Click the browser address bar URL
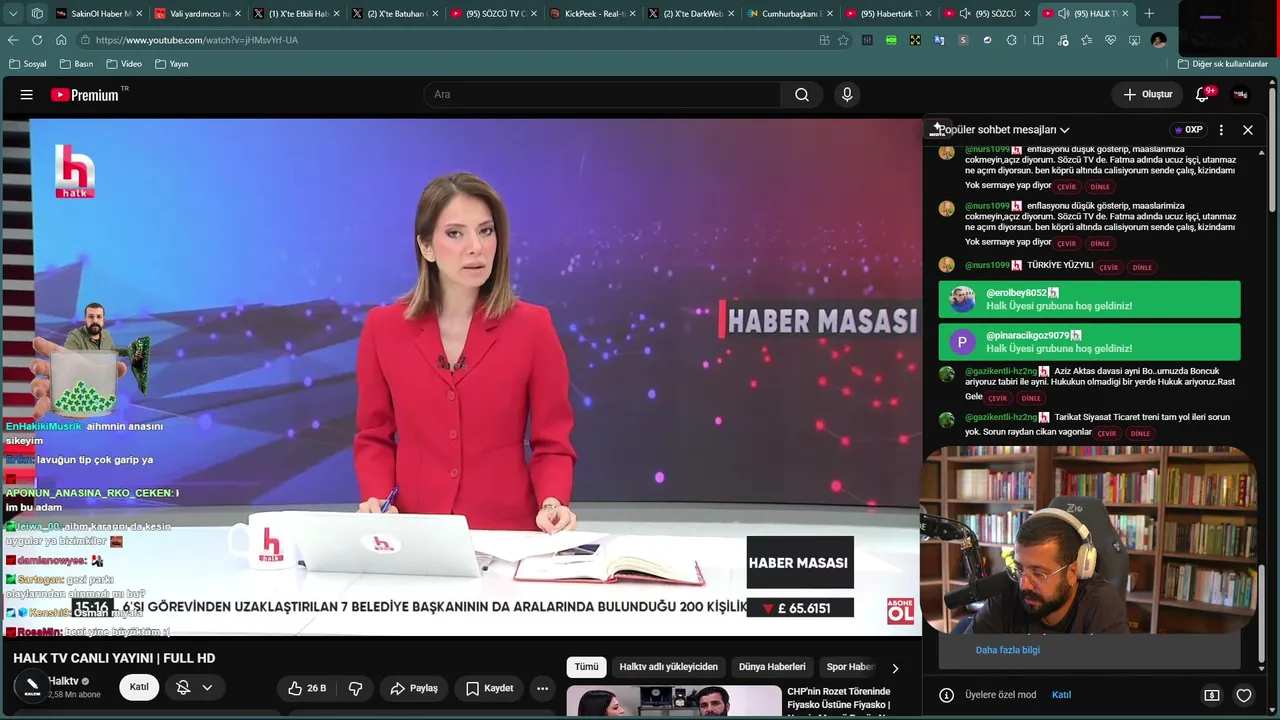 point(197,40)
